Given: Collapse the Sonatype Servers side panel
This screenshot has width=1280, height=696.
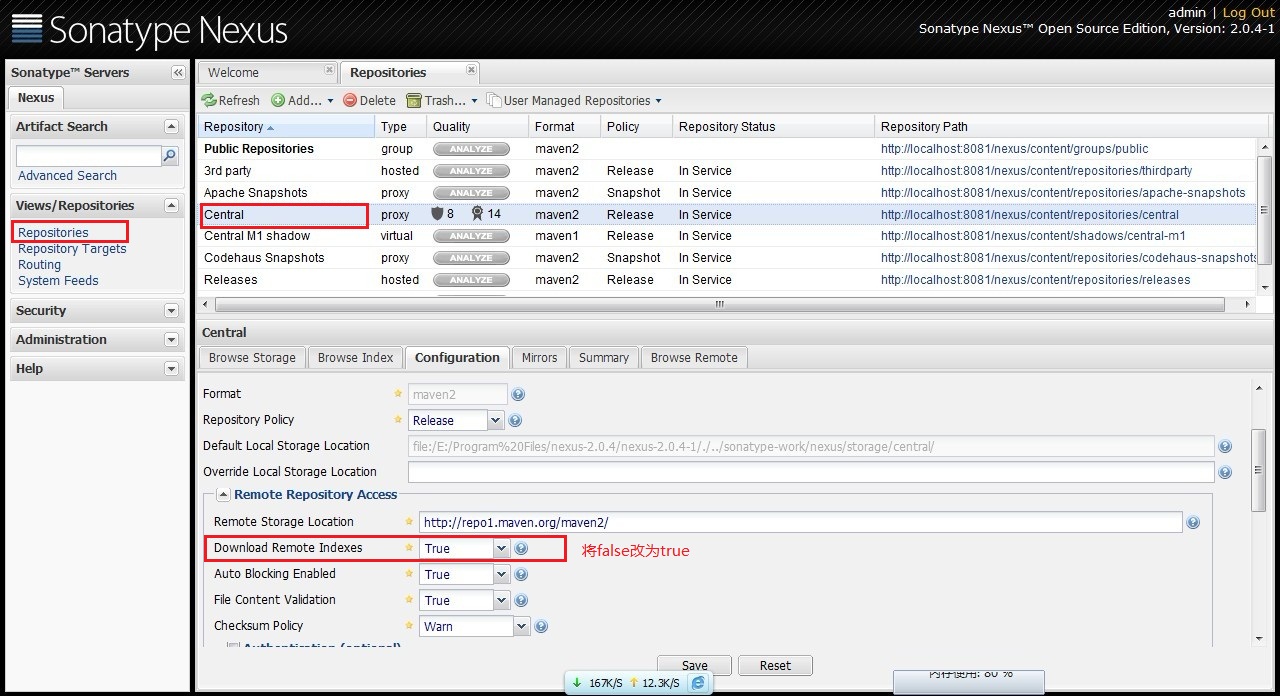Looking at the screenshot, I should pyautogui.click(x=178, y=73).
